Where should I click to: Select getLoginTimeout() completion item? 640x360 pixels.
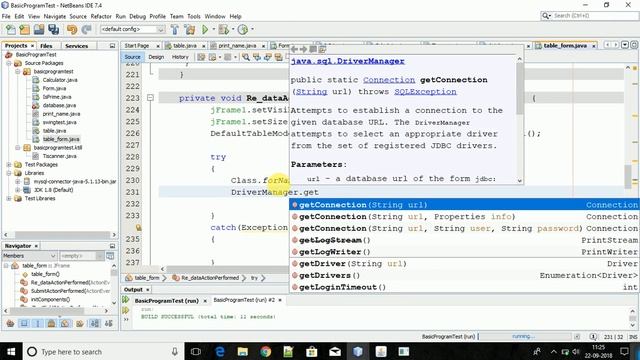click(x=464, y=287)
